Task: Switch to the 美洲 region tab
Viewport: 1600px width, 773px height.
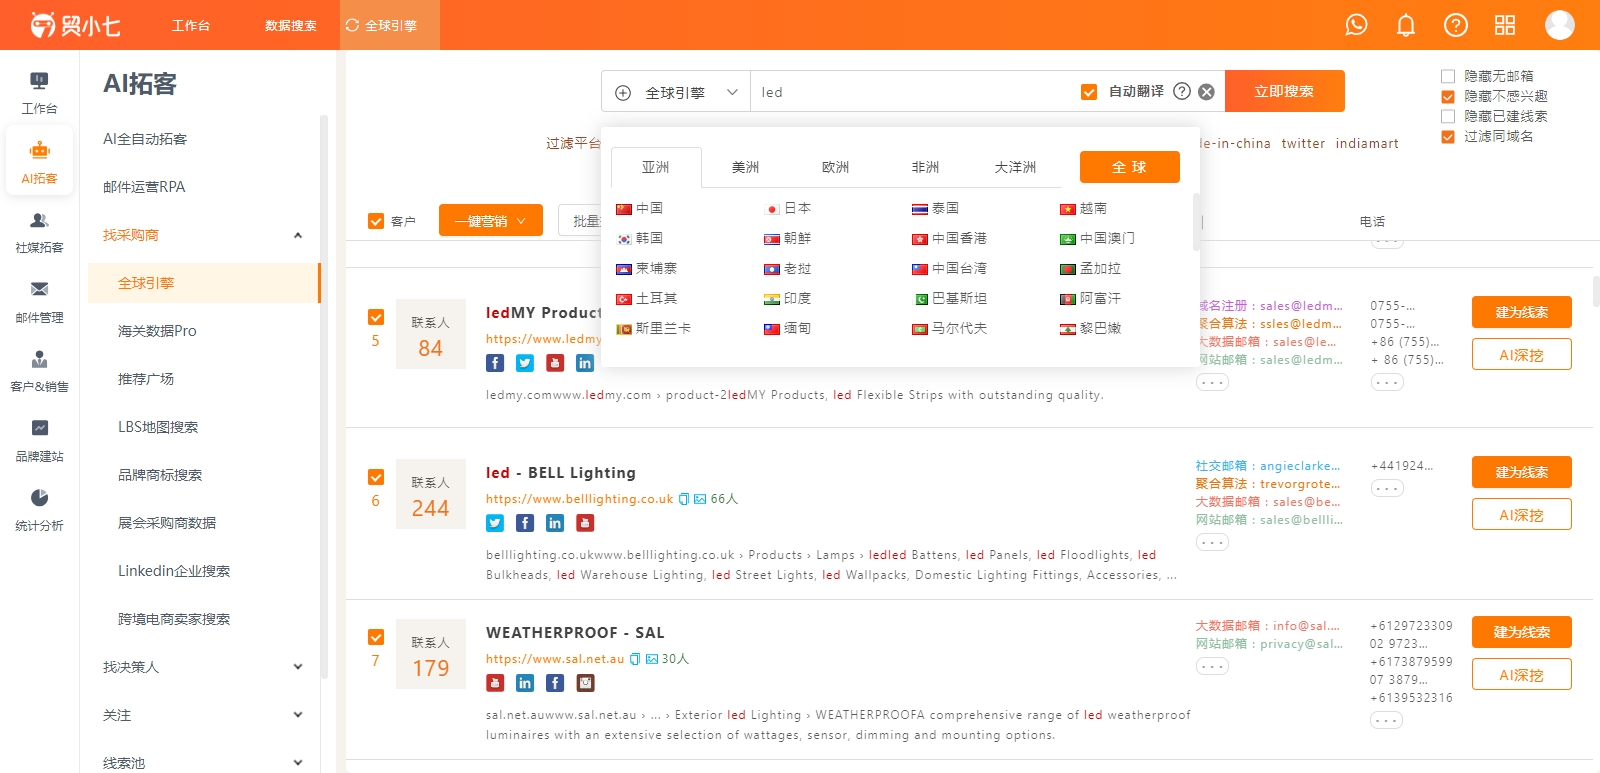Action: (x=746, y=167)
